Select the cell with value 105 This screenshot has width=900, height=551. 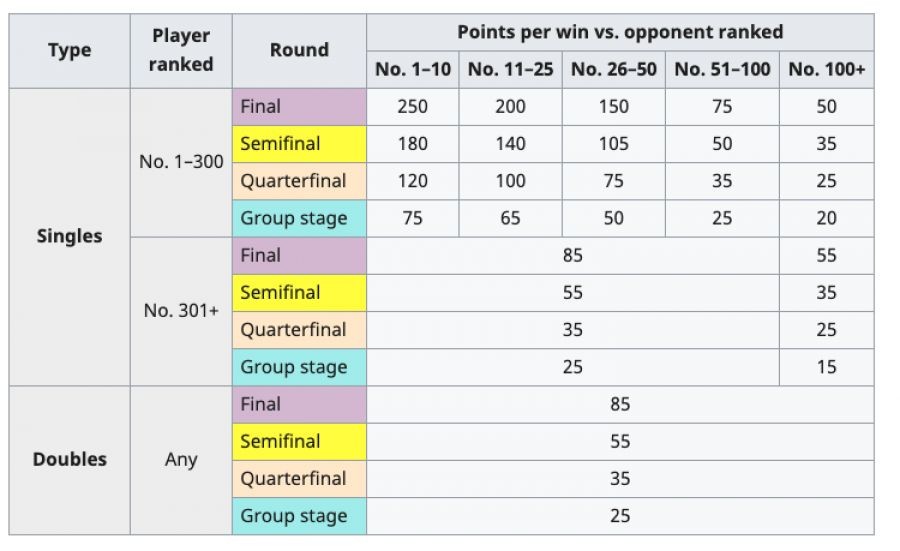click(x=614, y=144)
